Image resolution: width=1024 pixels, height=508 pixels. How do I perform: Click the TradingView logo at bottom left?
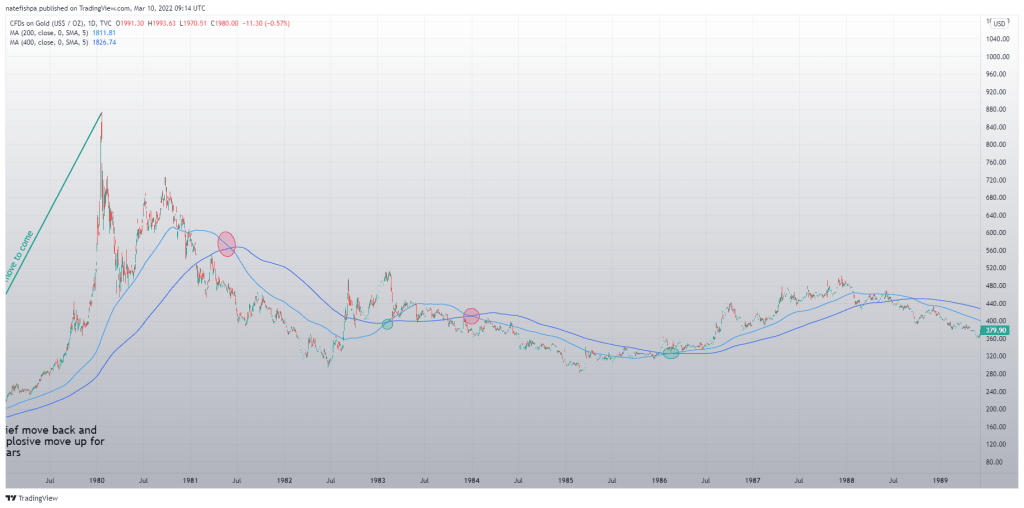click(30, 497)
